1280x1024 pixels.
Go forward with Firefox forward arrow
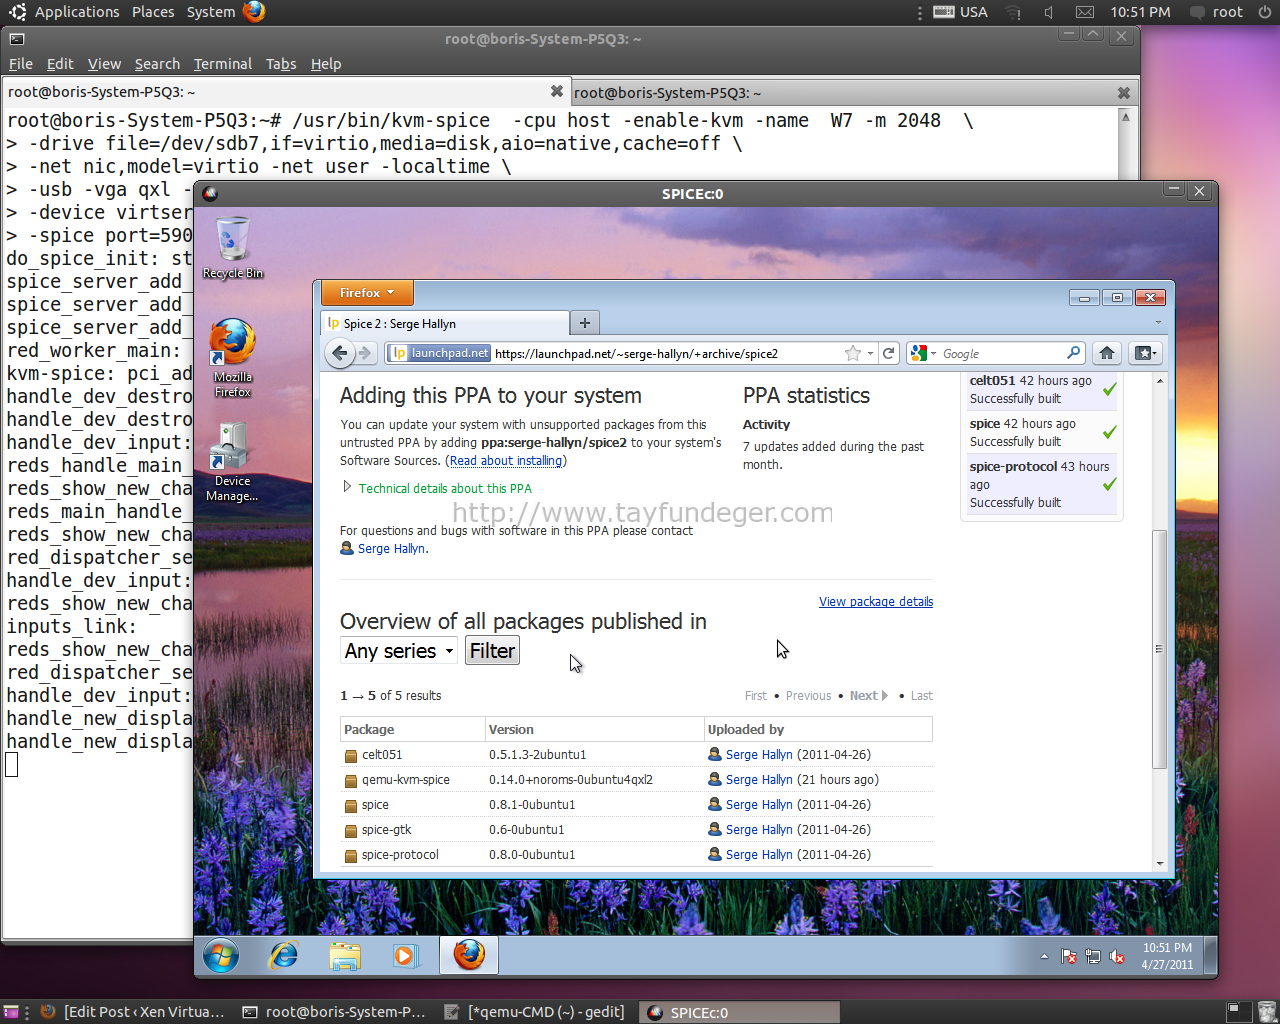pos(365,353)
